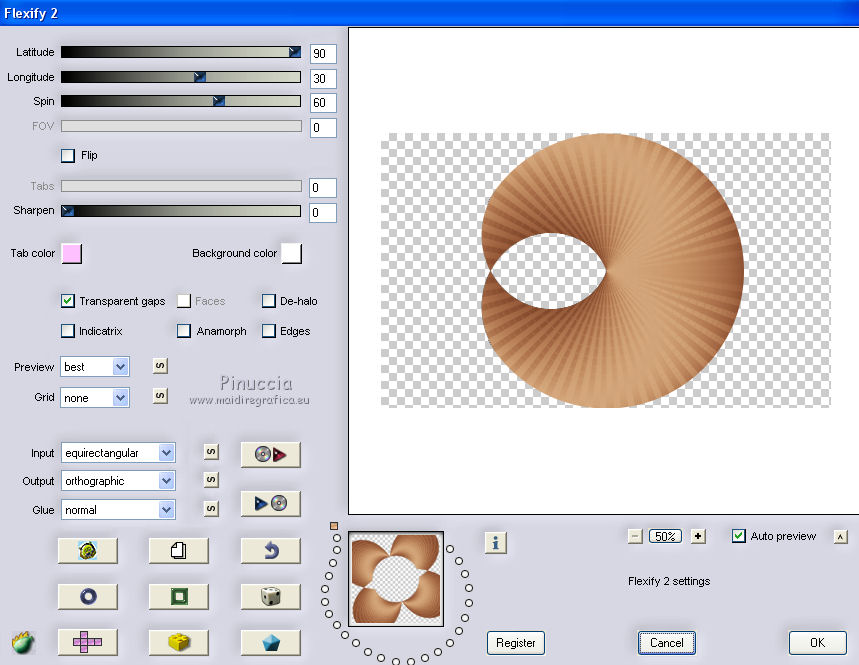
Task: Click the Cancel button
Action: pos(667,643)
